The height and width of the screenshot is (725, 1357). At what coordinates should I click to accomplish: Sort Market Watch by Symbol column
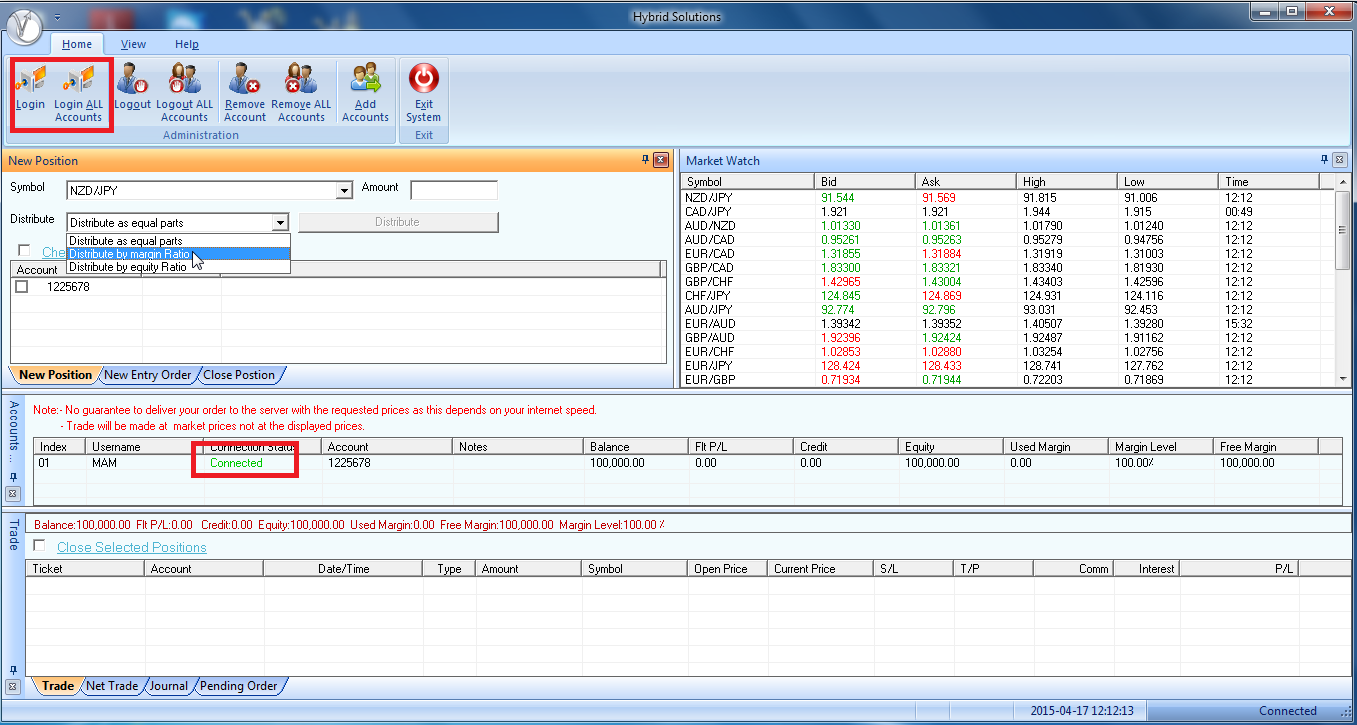click(748, 182)
